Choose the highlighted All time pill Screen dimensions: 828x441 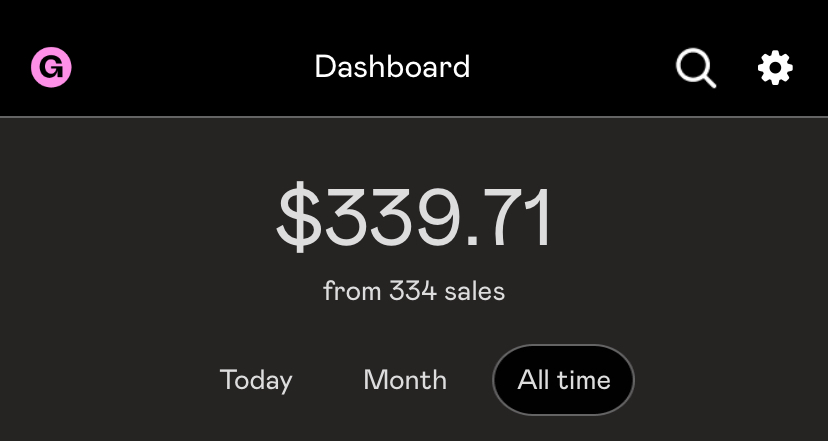pos(563,380)
